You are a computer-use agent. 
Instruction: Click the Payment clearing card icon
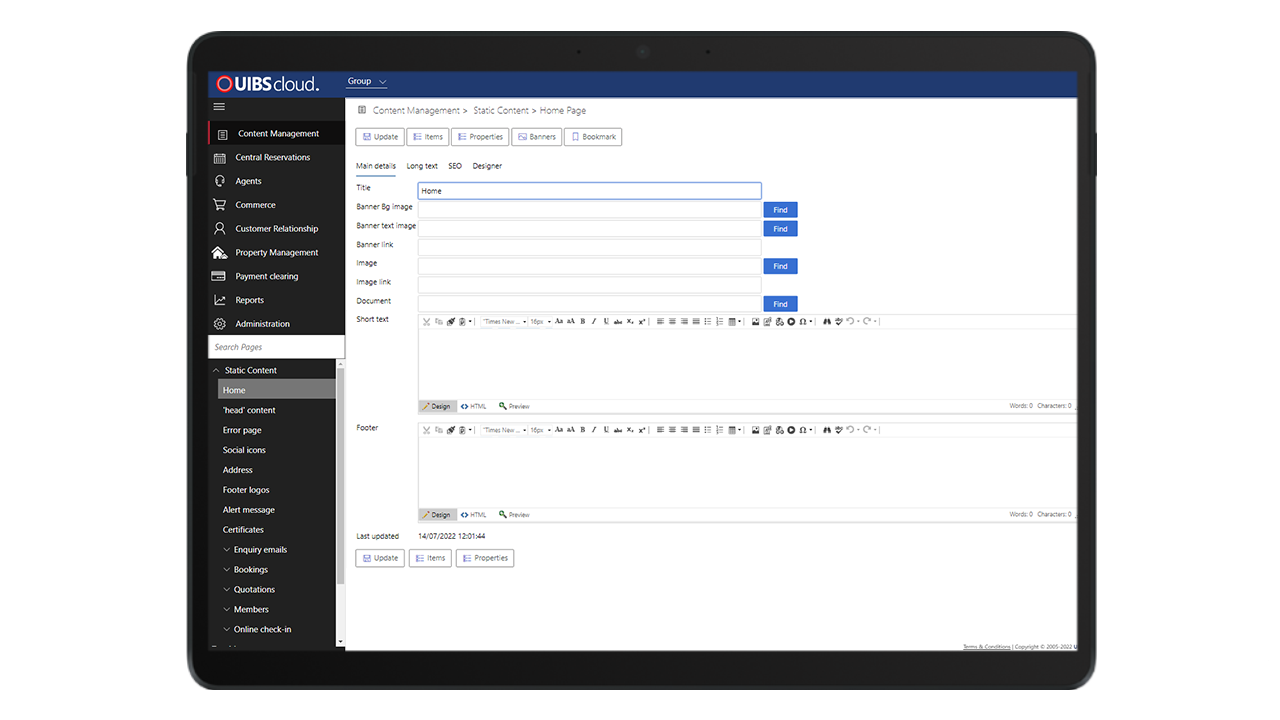pyautogui.click(x=220, y=276)
